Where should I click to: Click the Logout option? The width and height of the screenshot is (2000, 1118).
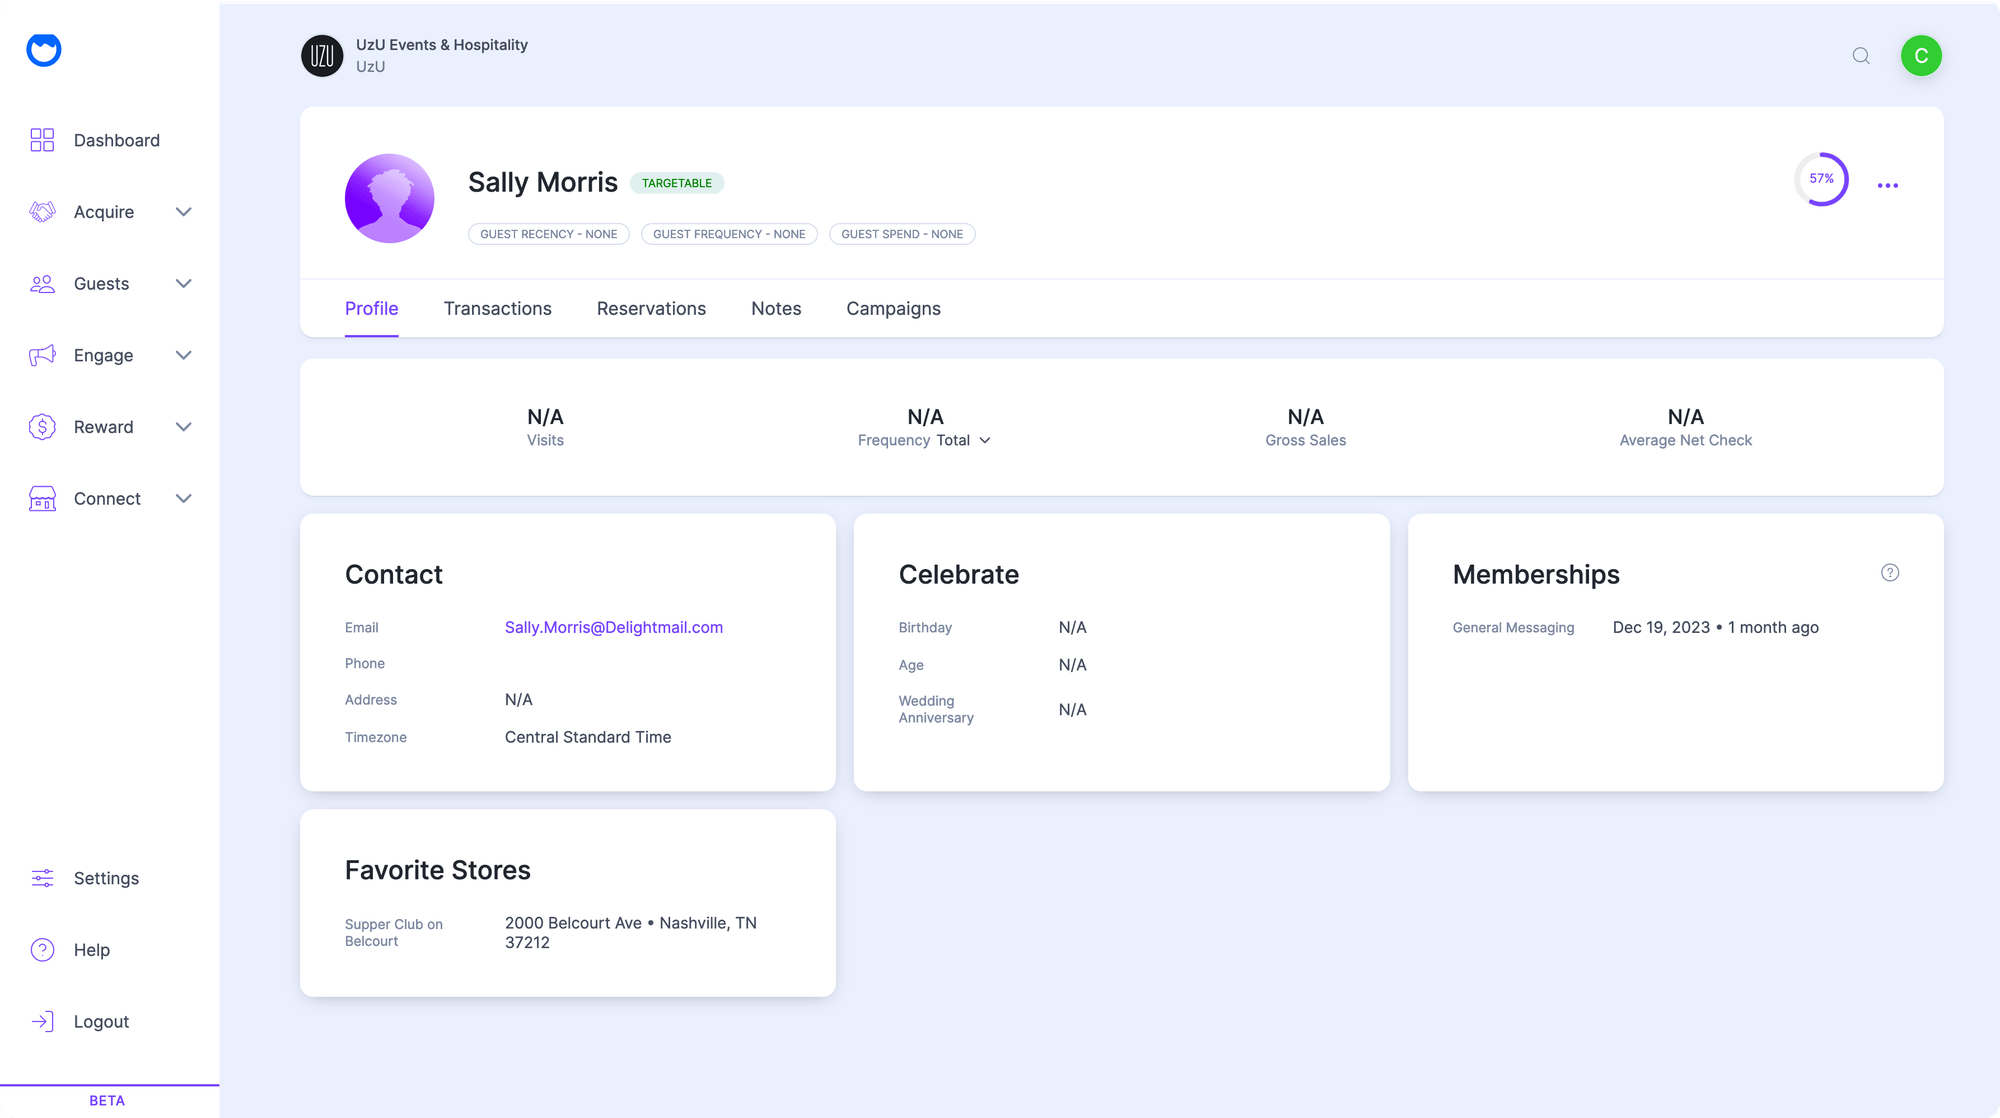click(x=100, y=1021)
